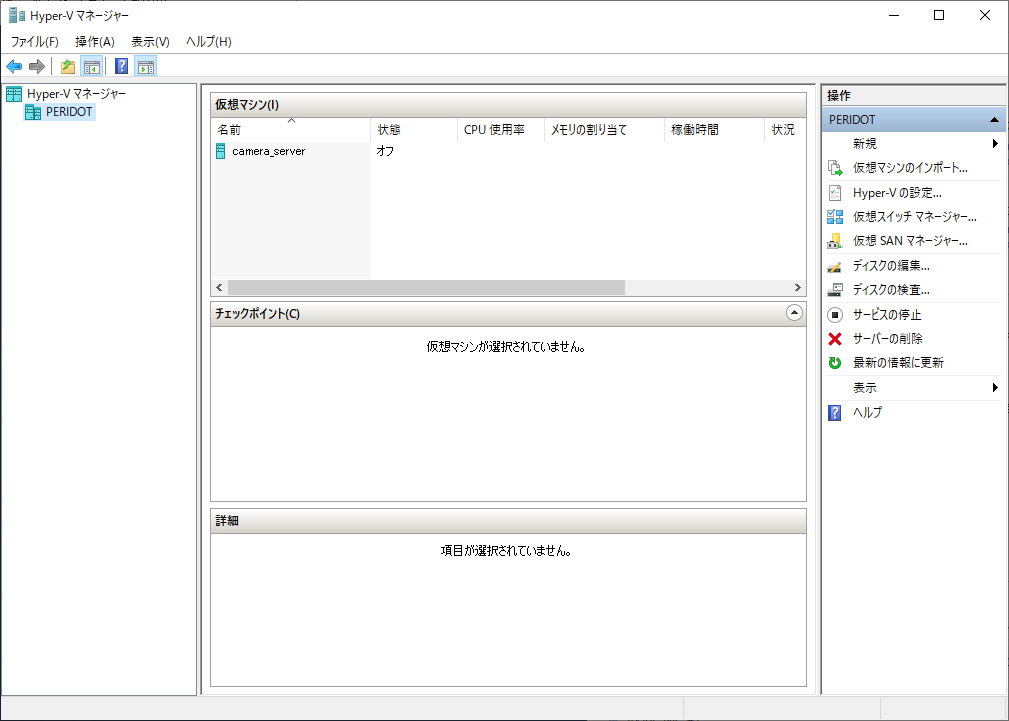
Task: Click the ディスクの検査 icon
Action: [835, 290]
